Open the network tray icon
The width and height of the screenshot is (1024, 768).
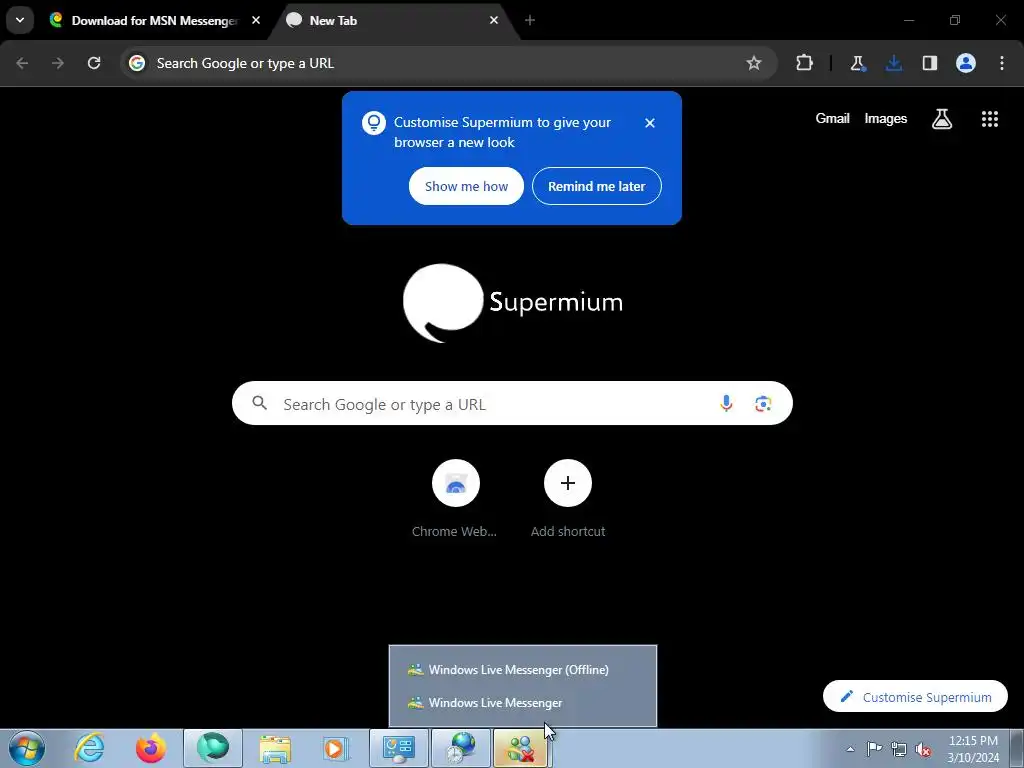(x=899, y=749)
